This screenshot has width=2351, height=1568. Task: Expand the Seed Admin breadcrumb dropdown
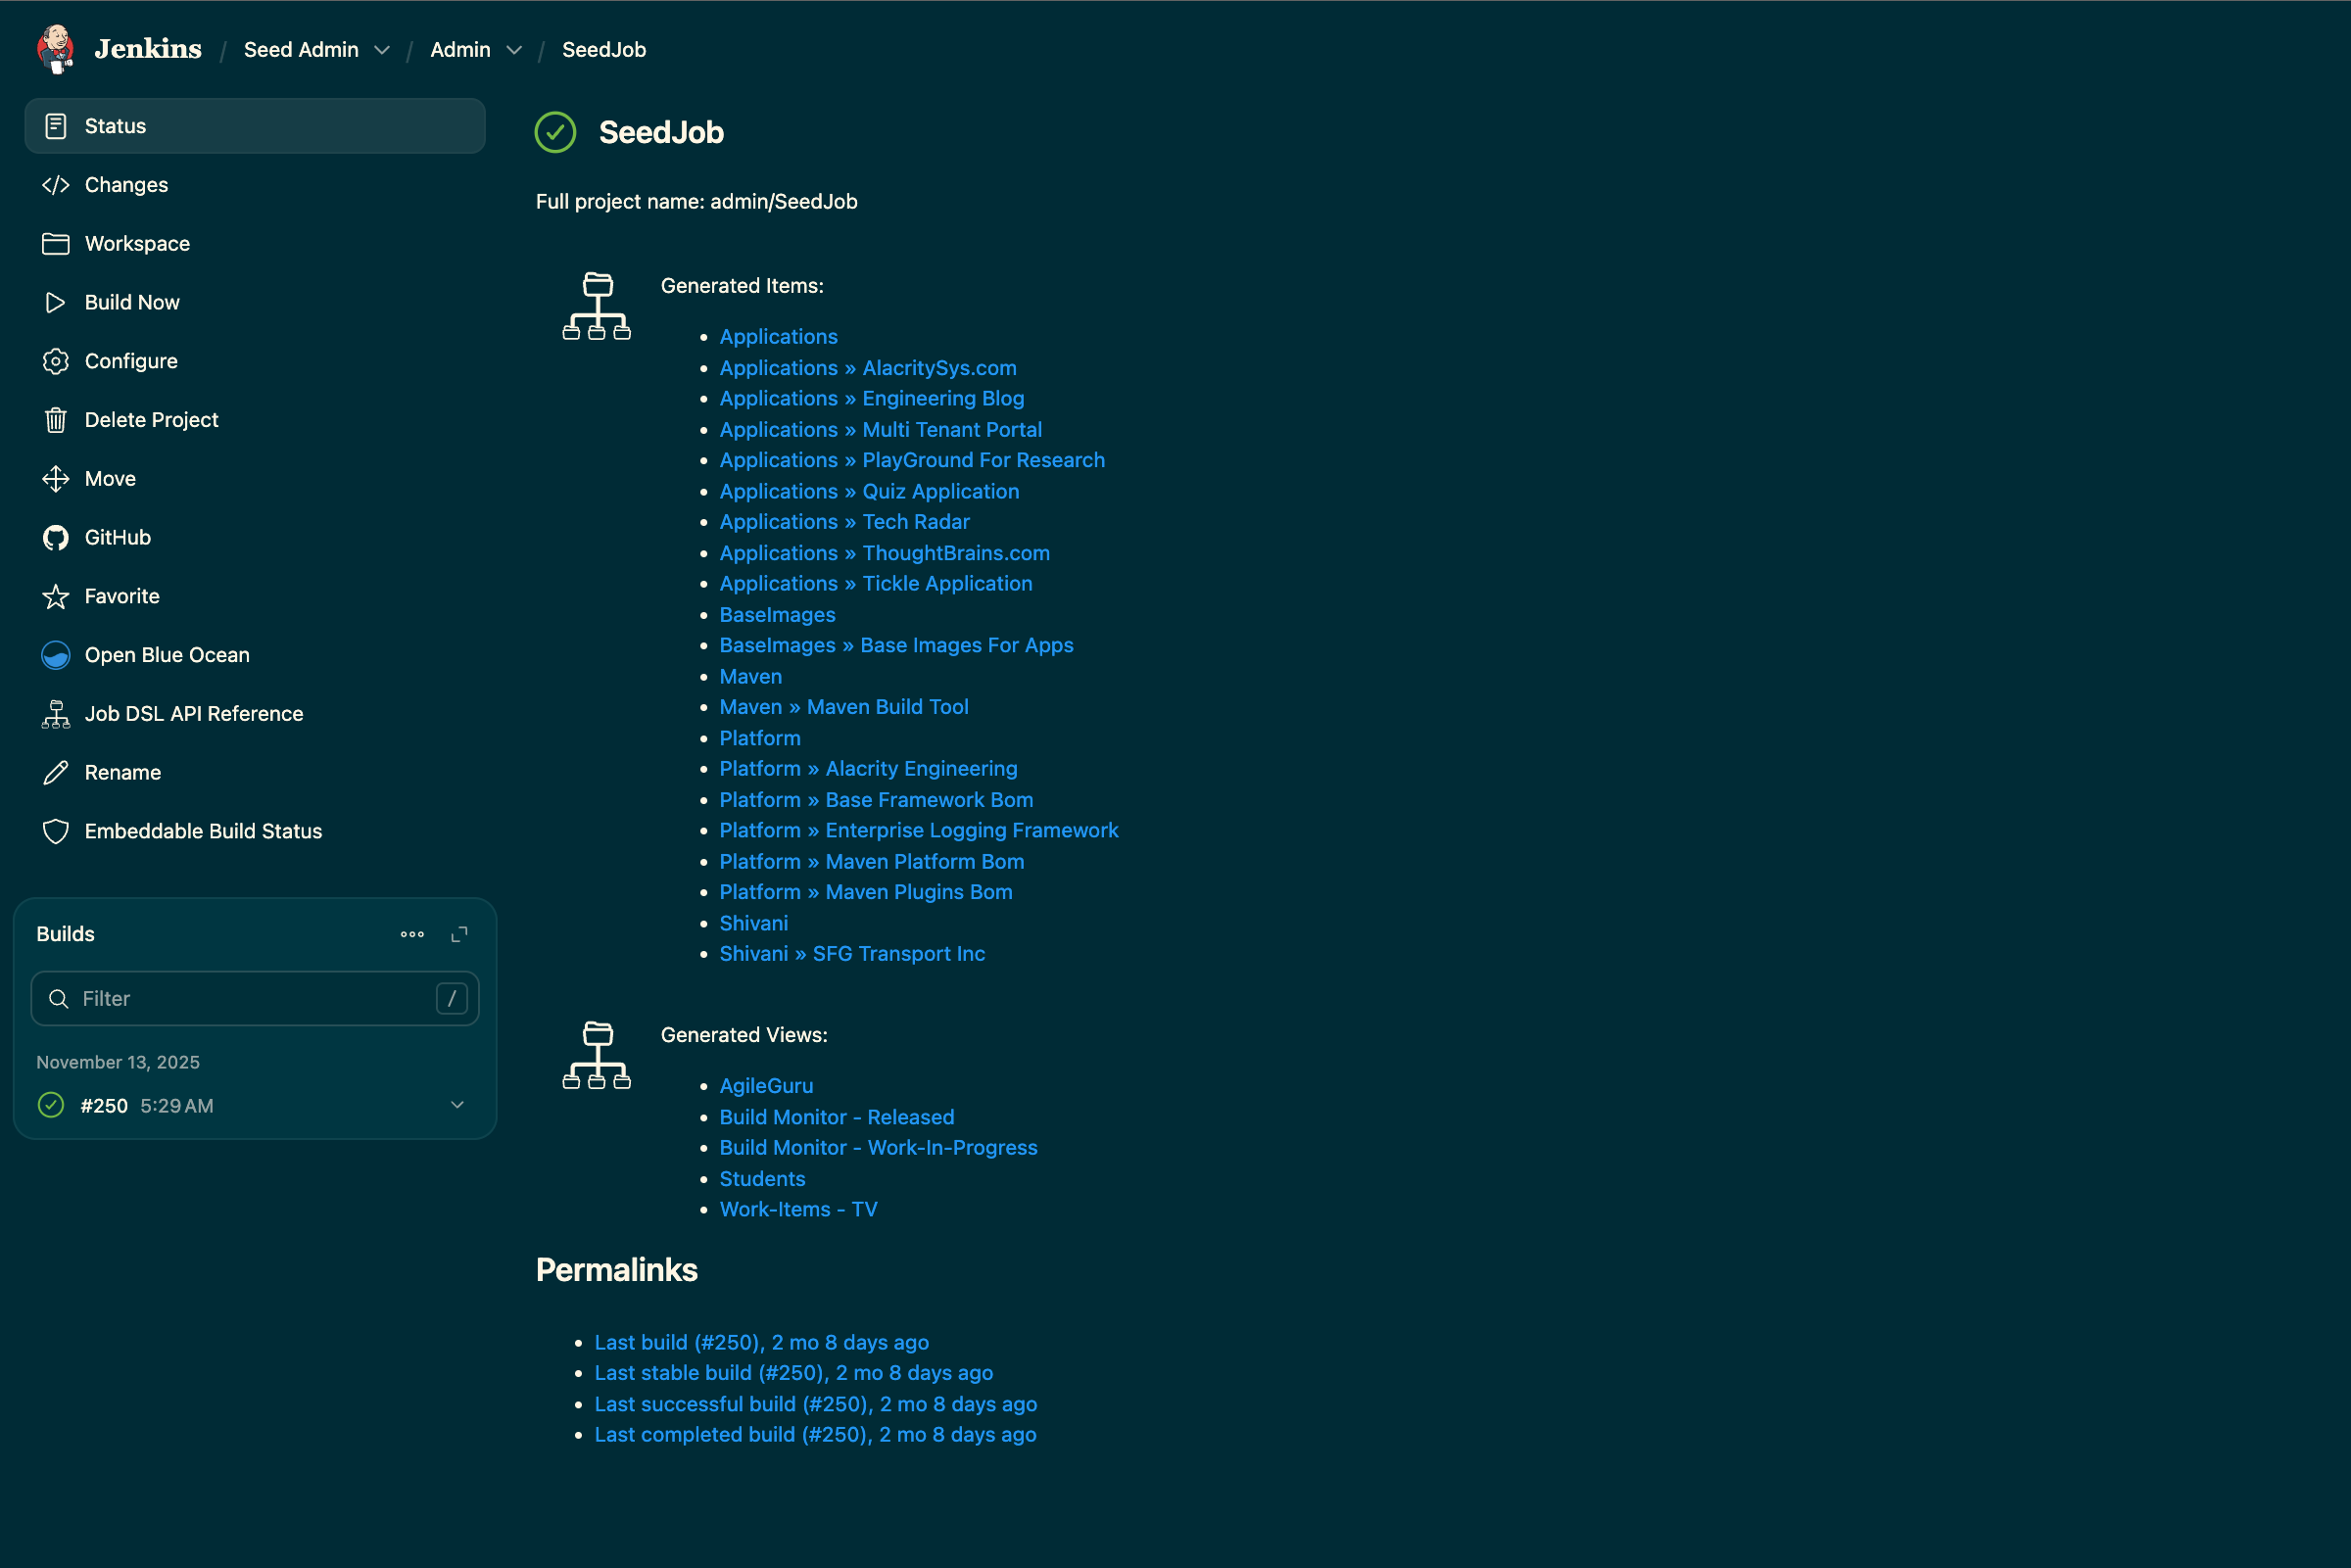tap(382, 50)
